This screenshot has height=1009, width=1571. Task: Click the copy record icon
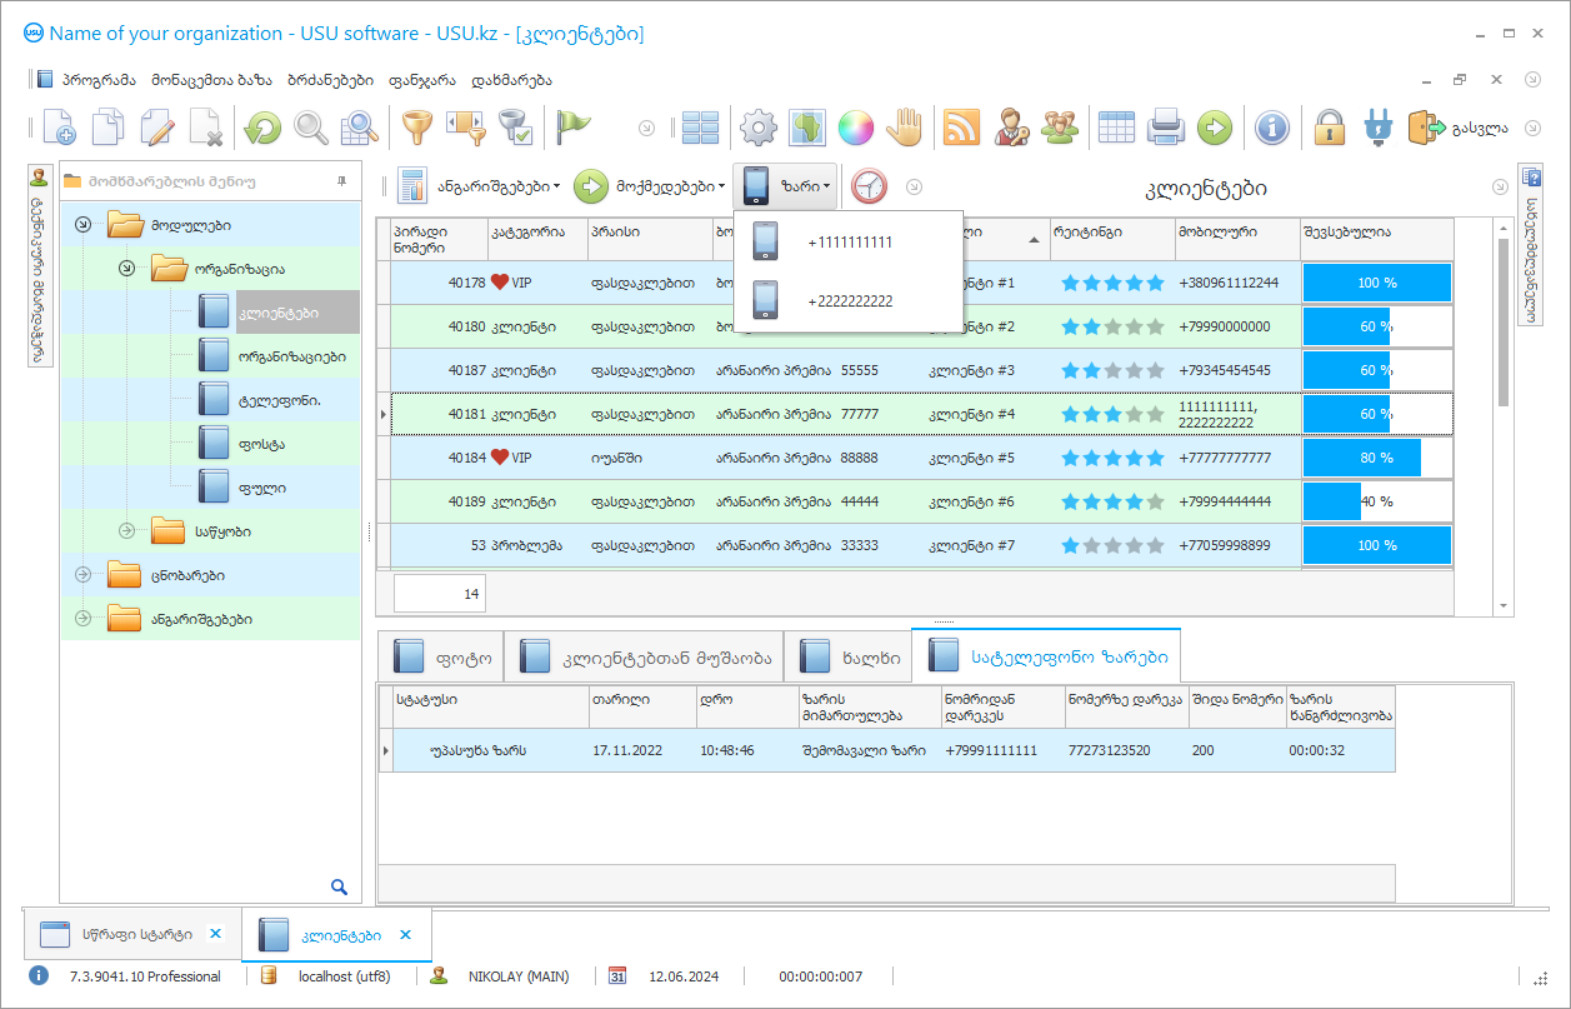(108, 128)
